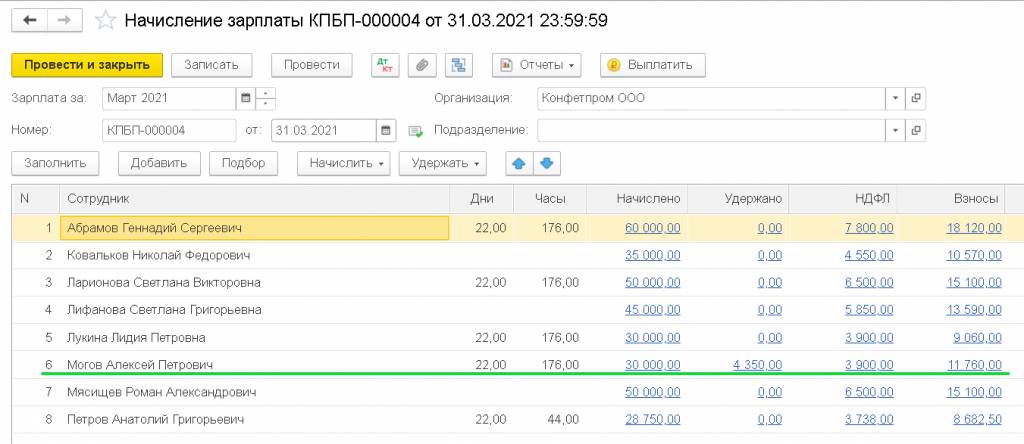The height and width of the screenshot is (444, 1024).
Task: Open Организация Конфетпром ООО in new form
Action: pyautogui.click(x=916, y=99)
